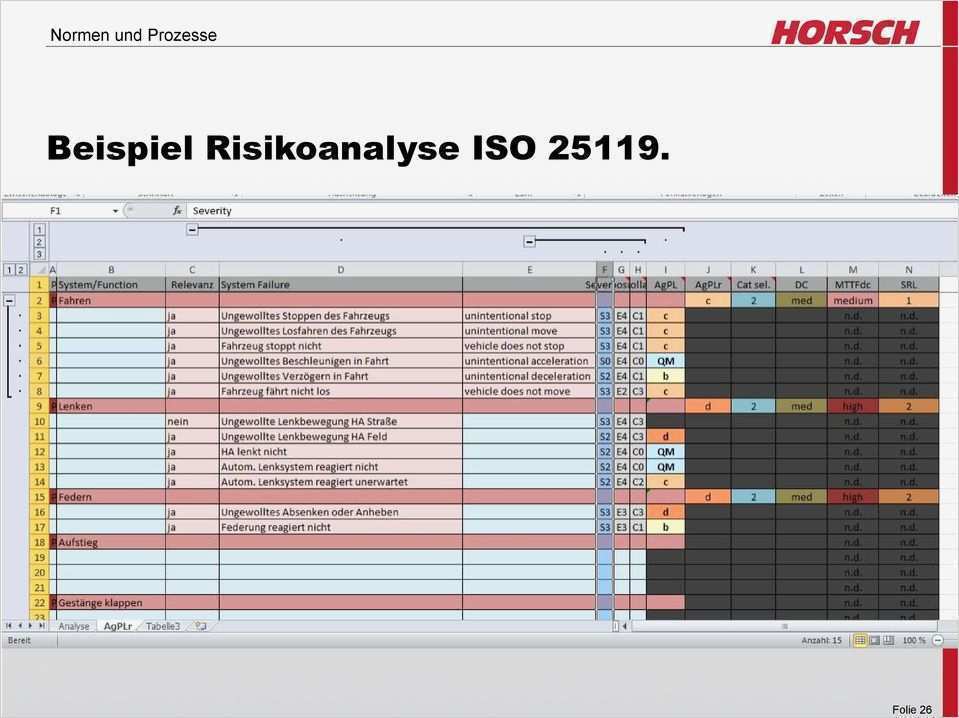This screenshot has width=959, height=718.
Task: Click cell HA lenkt nicht
Action: coord(341,451)
